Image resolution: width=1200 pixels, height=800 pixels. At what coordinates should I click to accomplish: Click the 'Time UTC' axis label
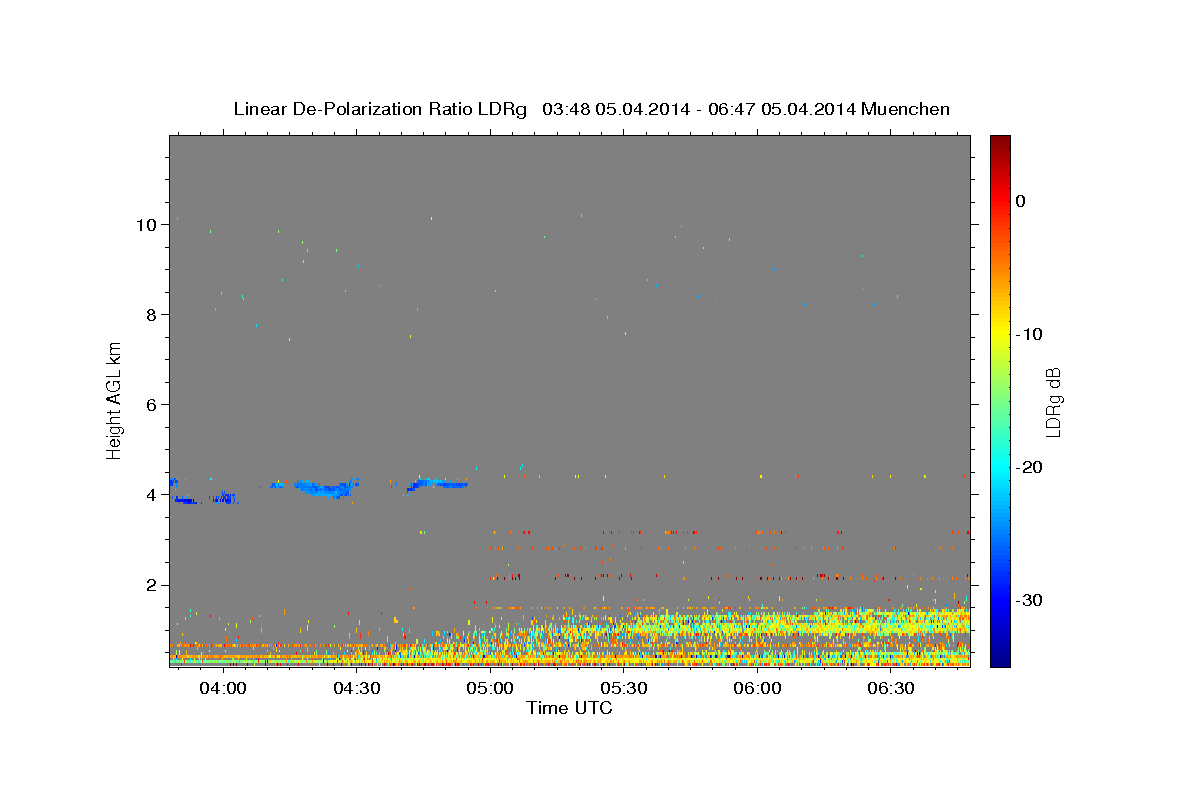(x=569, y=708)
